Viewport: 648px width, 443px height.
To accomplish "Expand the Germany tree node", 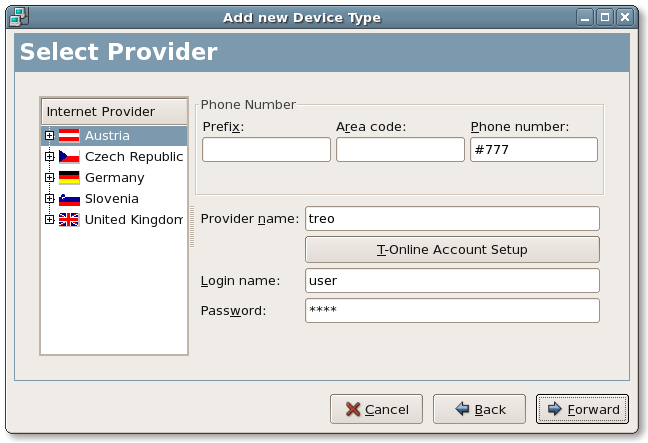I will coord(50,178).
